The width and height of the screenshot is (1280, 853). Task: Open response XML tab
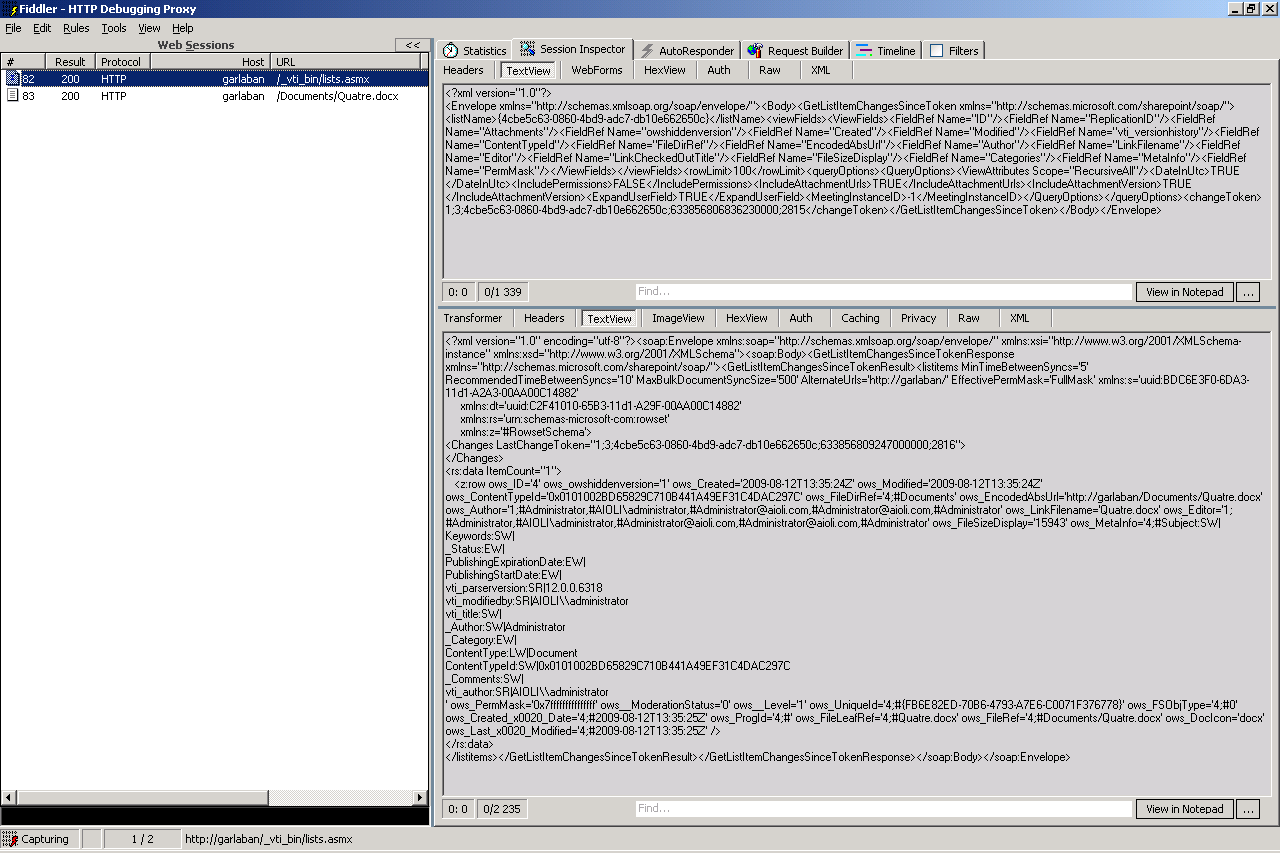(x=1019, y=318)
